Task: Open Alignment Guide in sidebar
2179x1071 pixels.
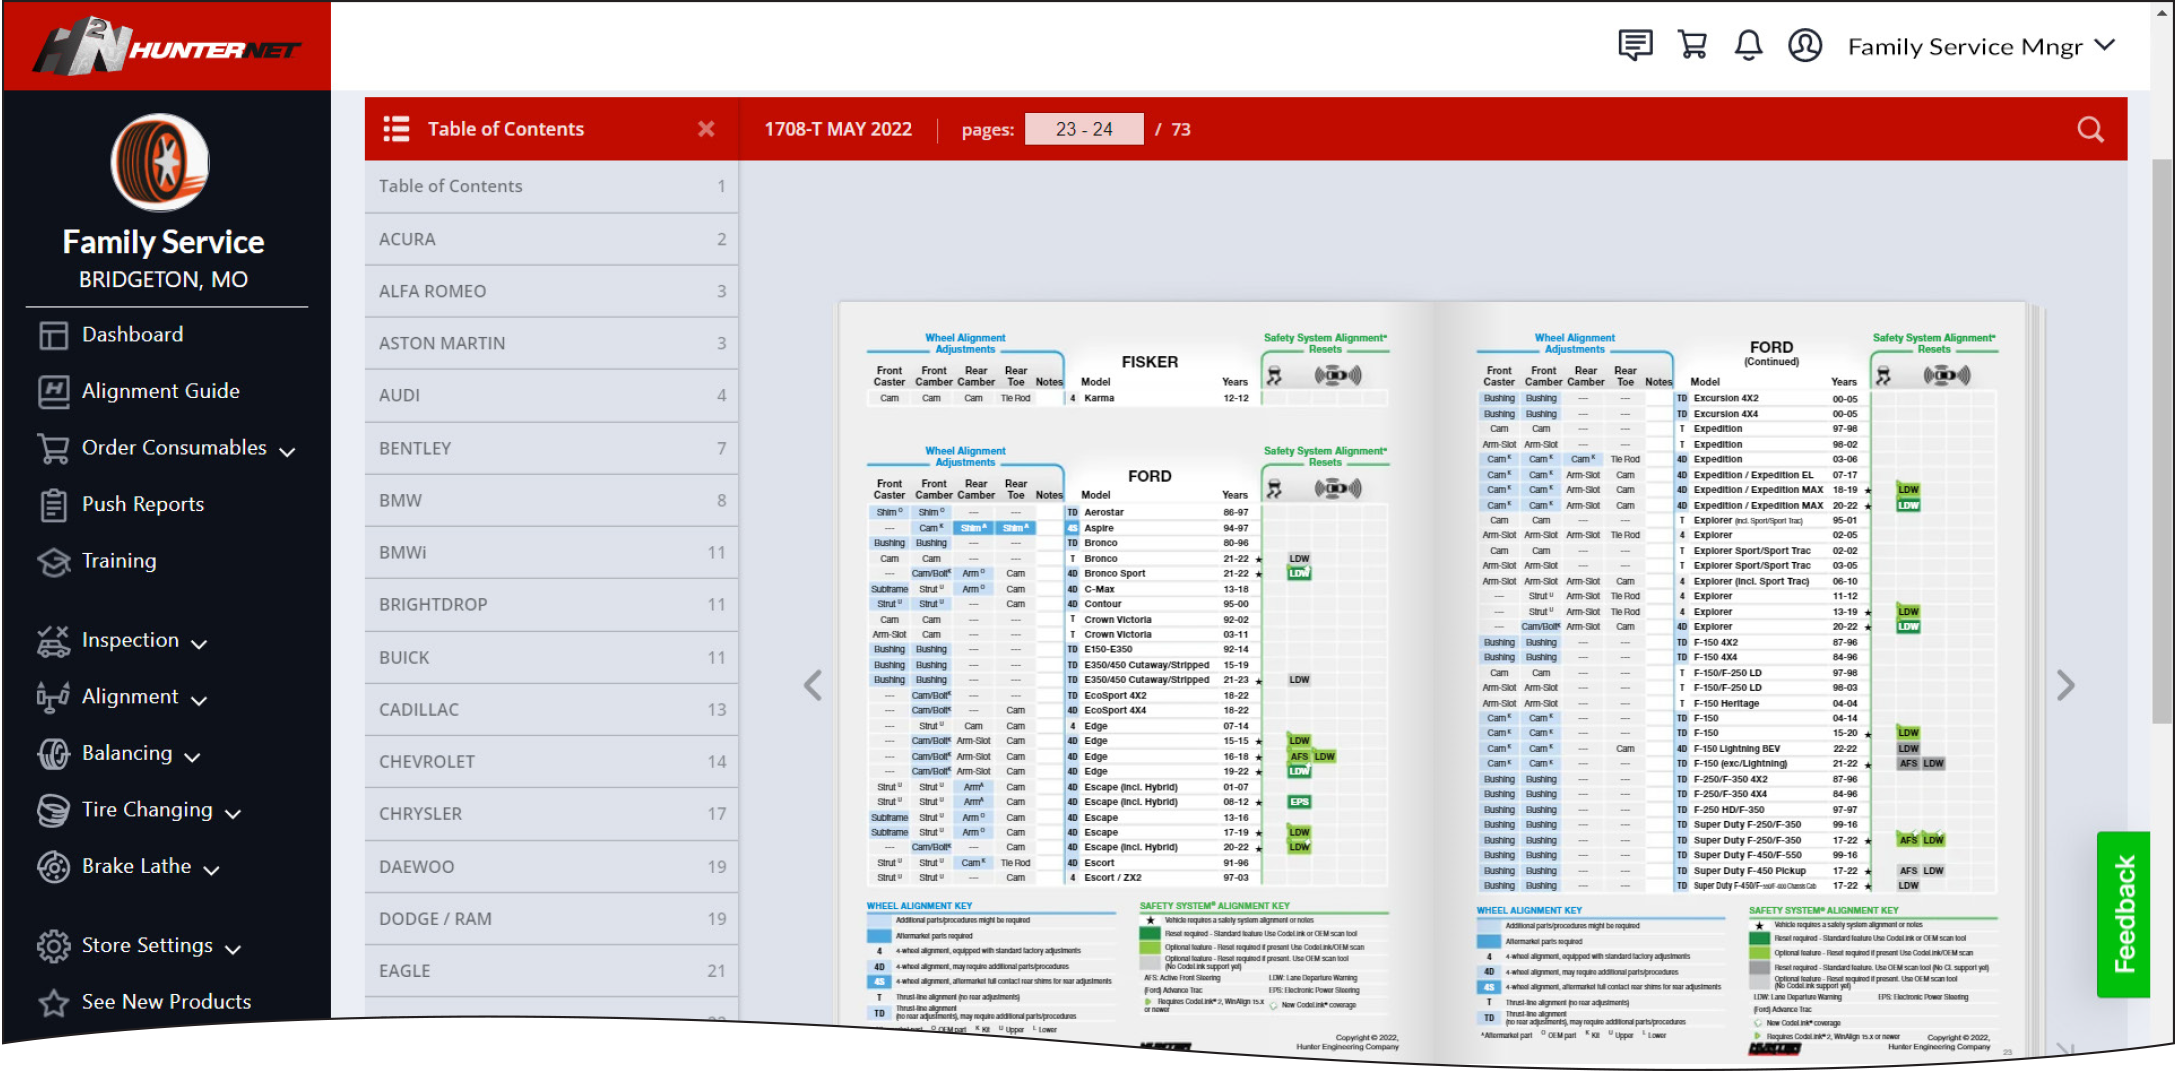Action: pos(160,391)
